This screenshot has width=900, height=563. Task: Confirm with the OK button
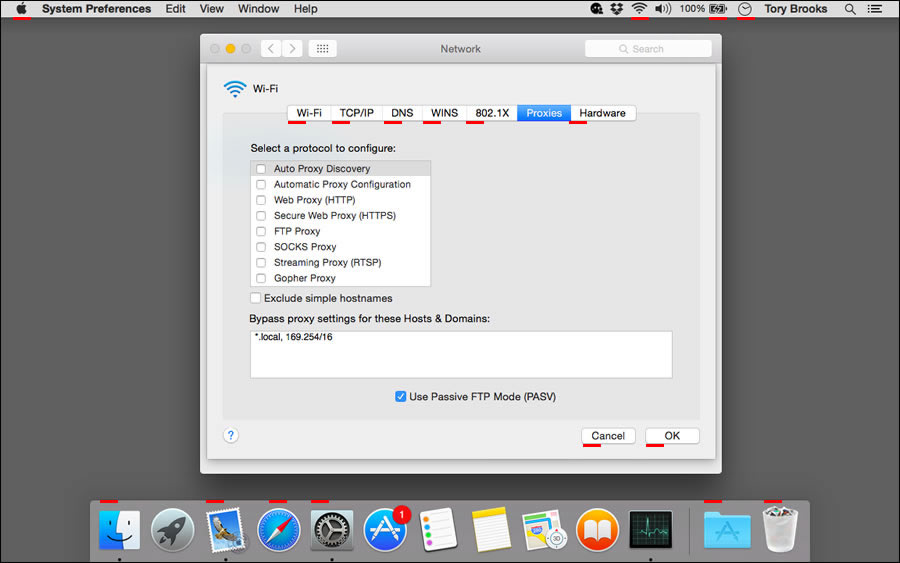[x=672, y=436]
